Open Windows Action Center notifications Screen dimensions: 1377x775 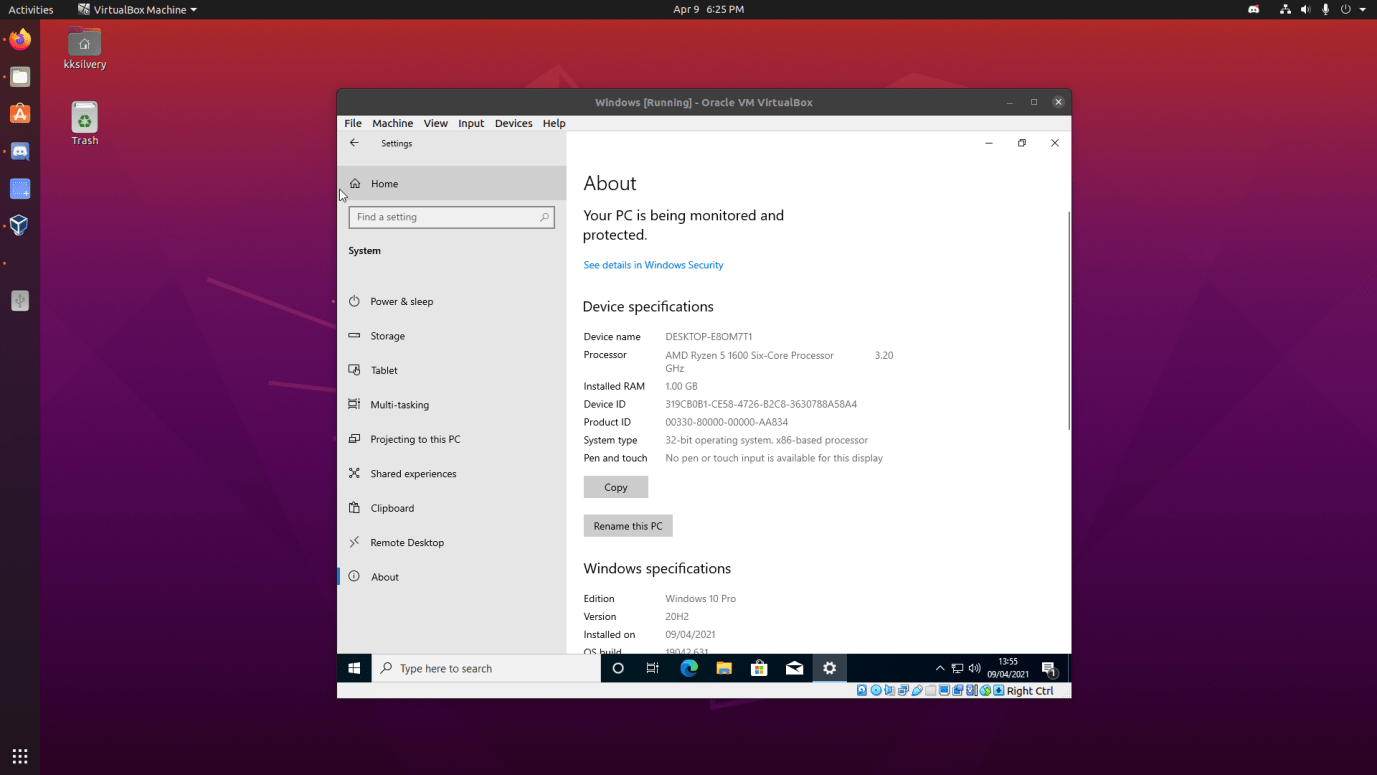[1049, 668]
